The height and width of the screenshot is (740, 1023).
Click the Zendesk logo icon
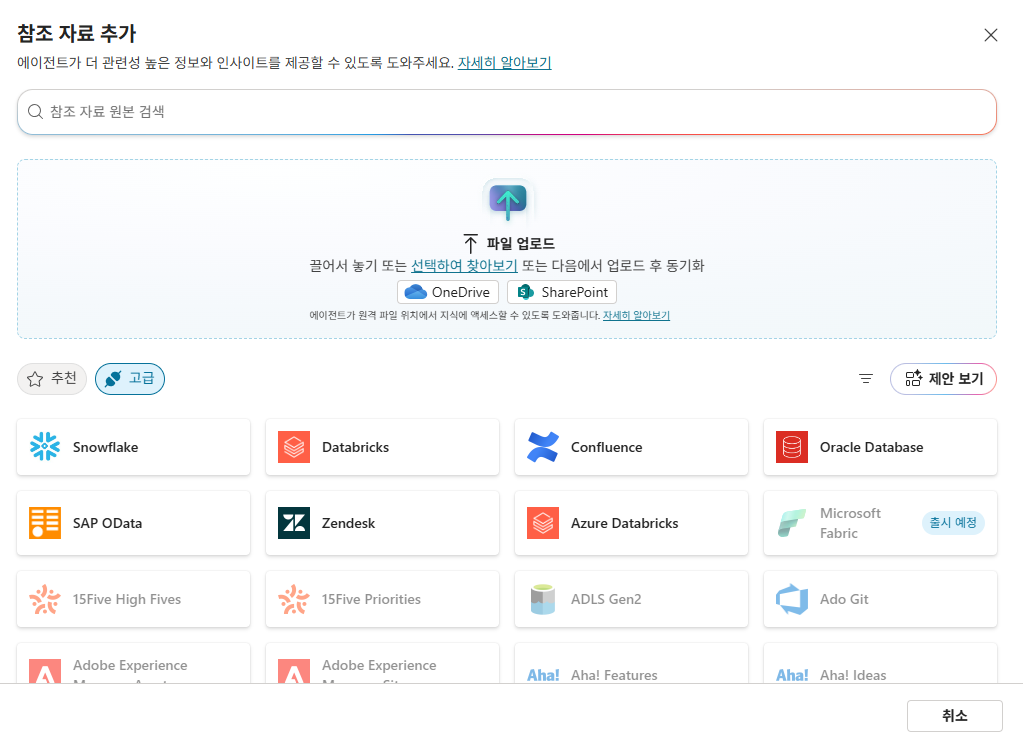294,523
